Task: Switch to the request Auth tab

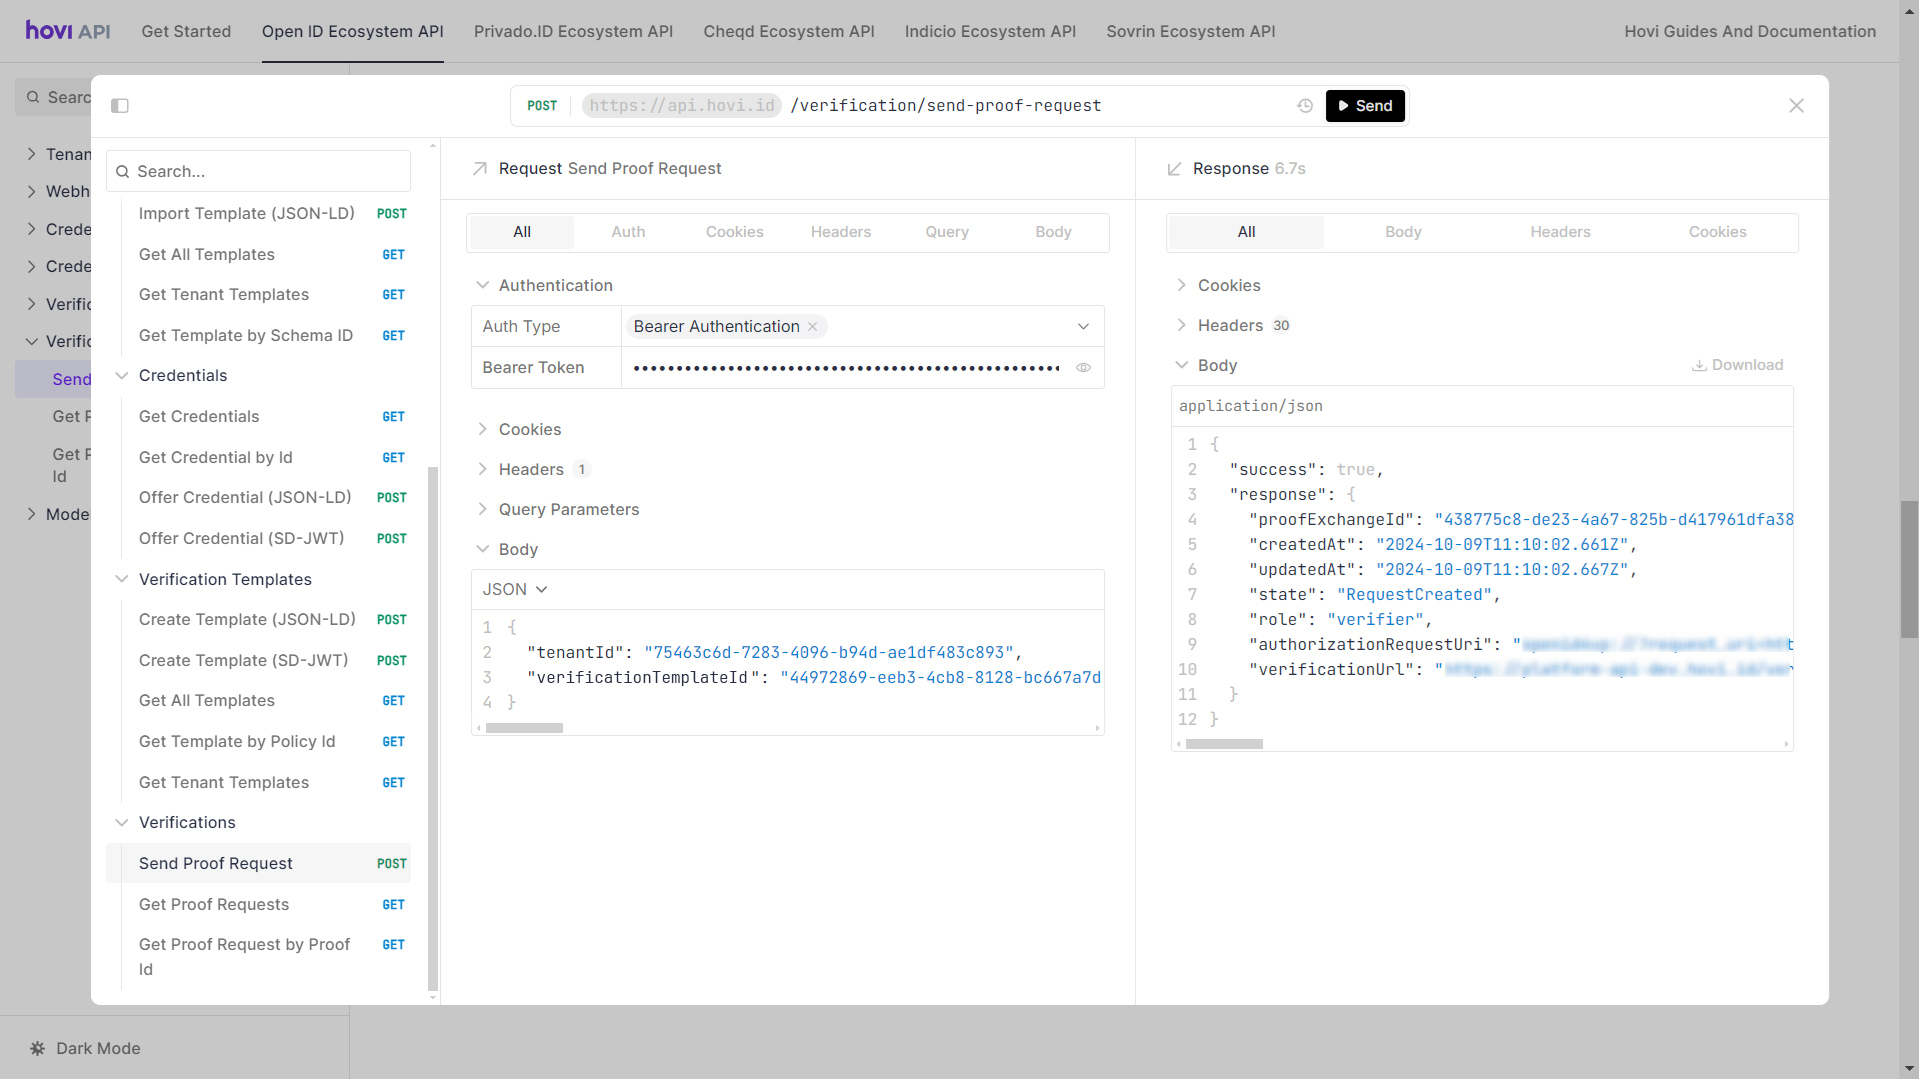Action: 628,232
